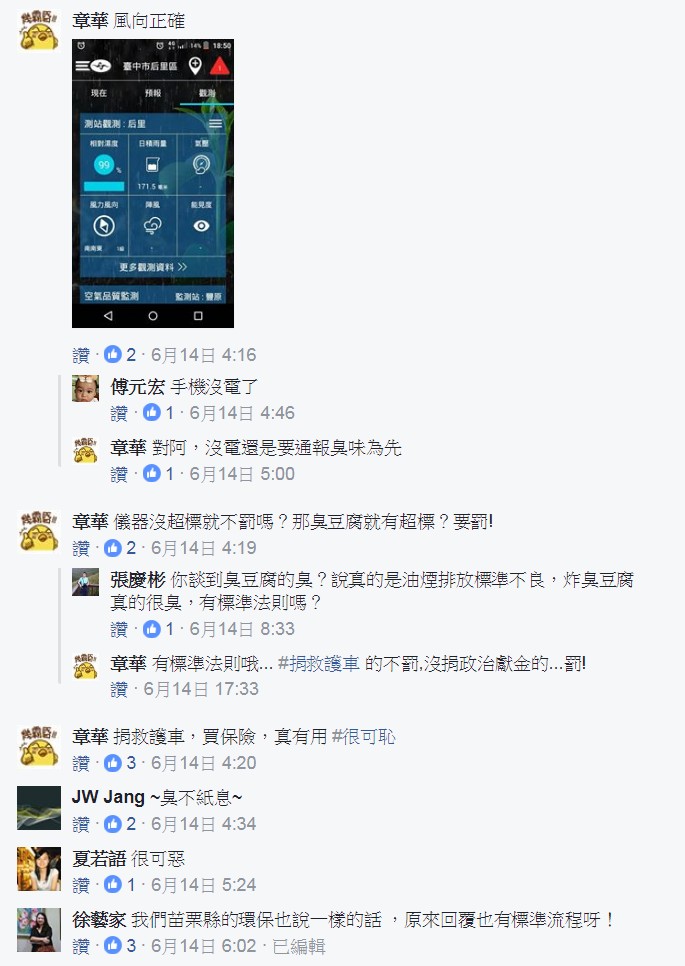Open 徐藝家's profile photo
The height and width of the screenshot is (966, 685).
coord(39,930)
